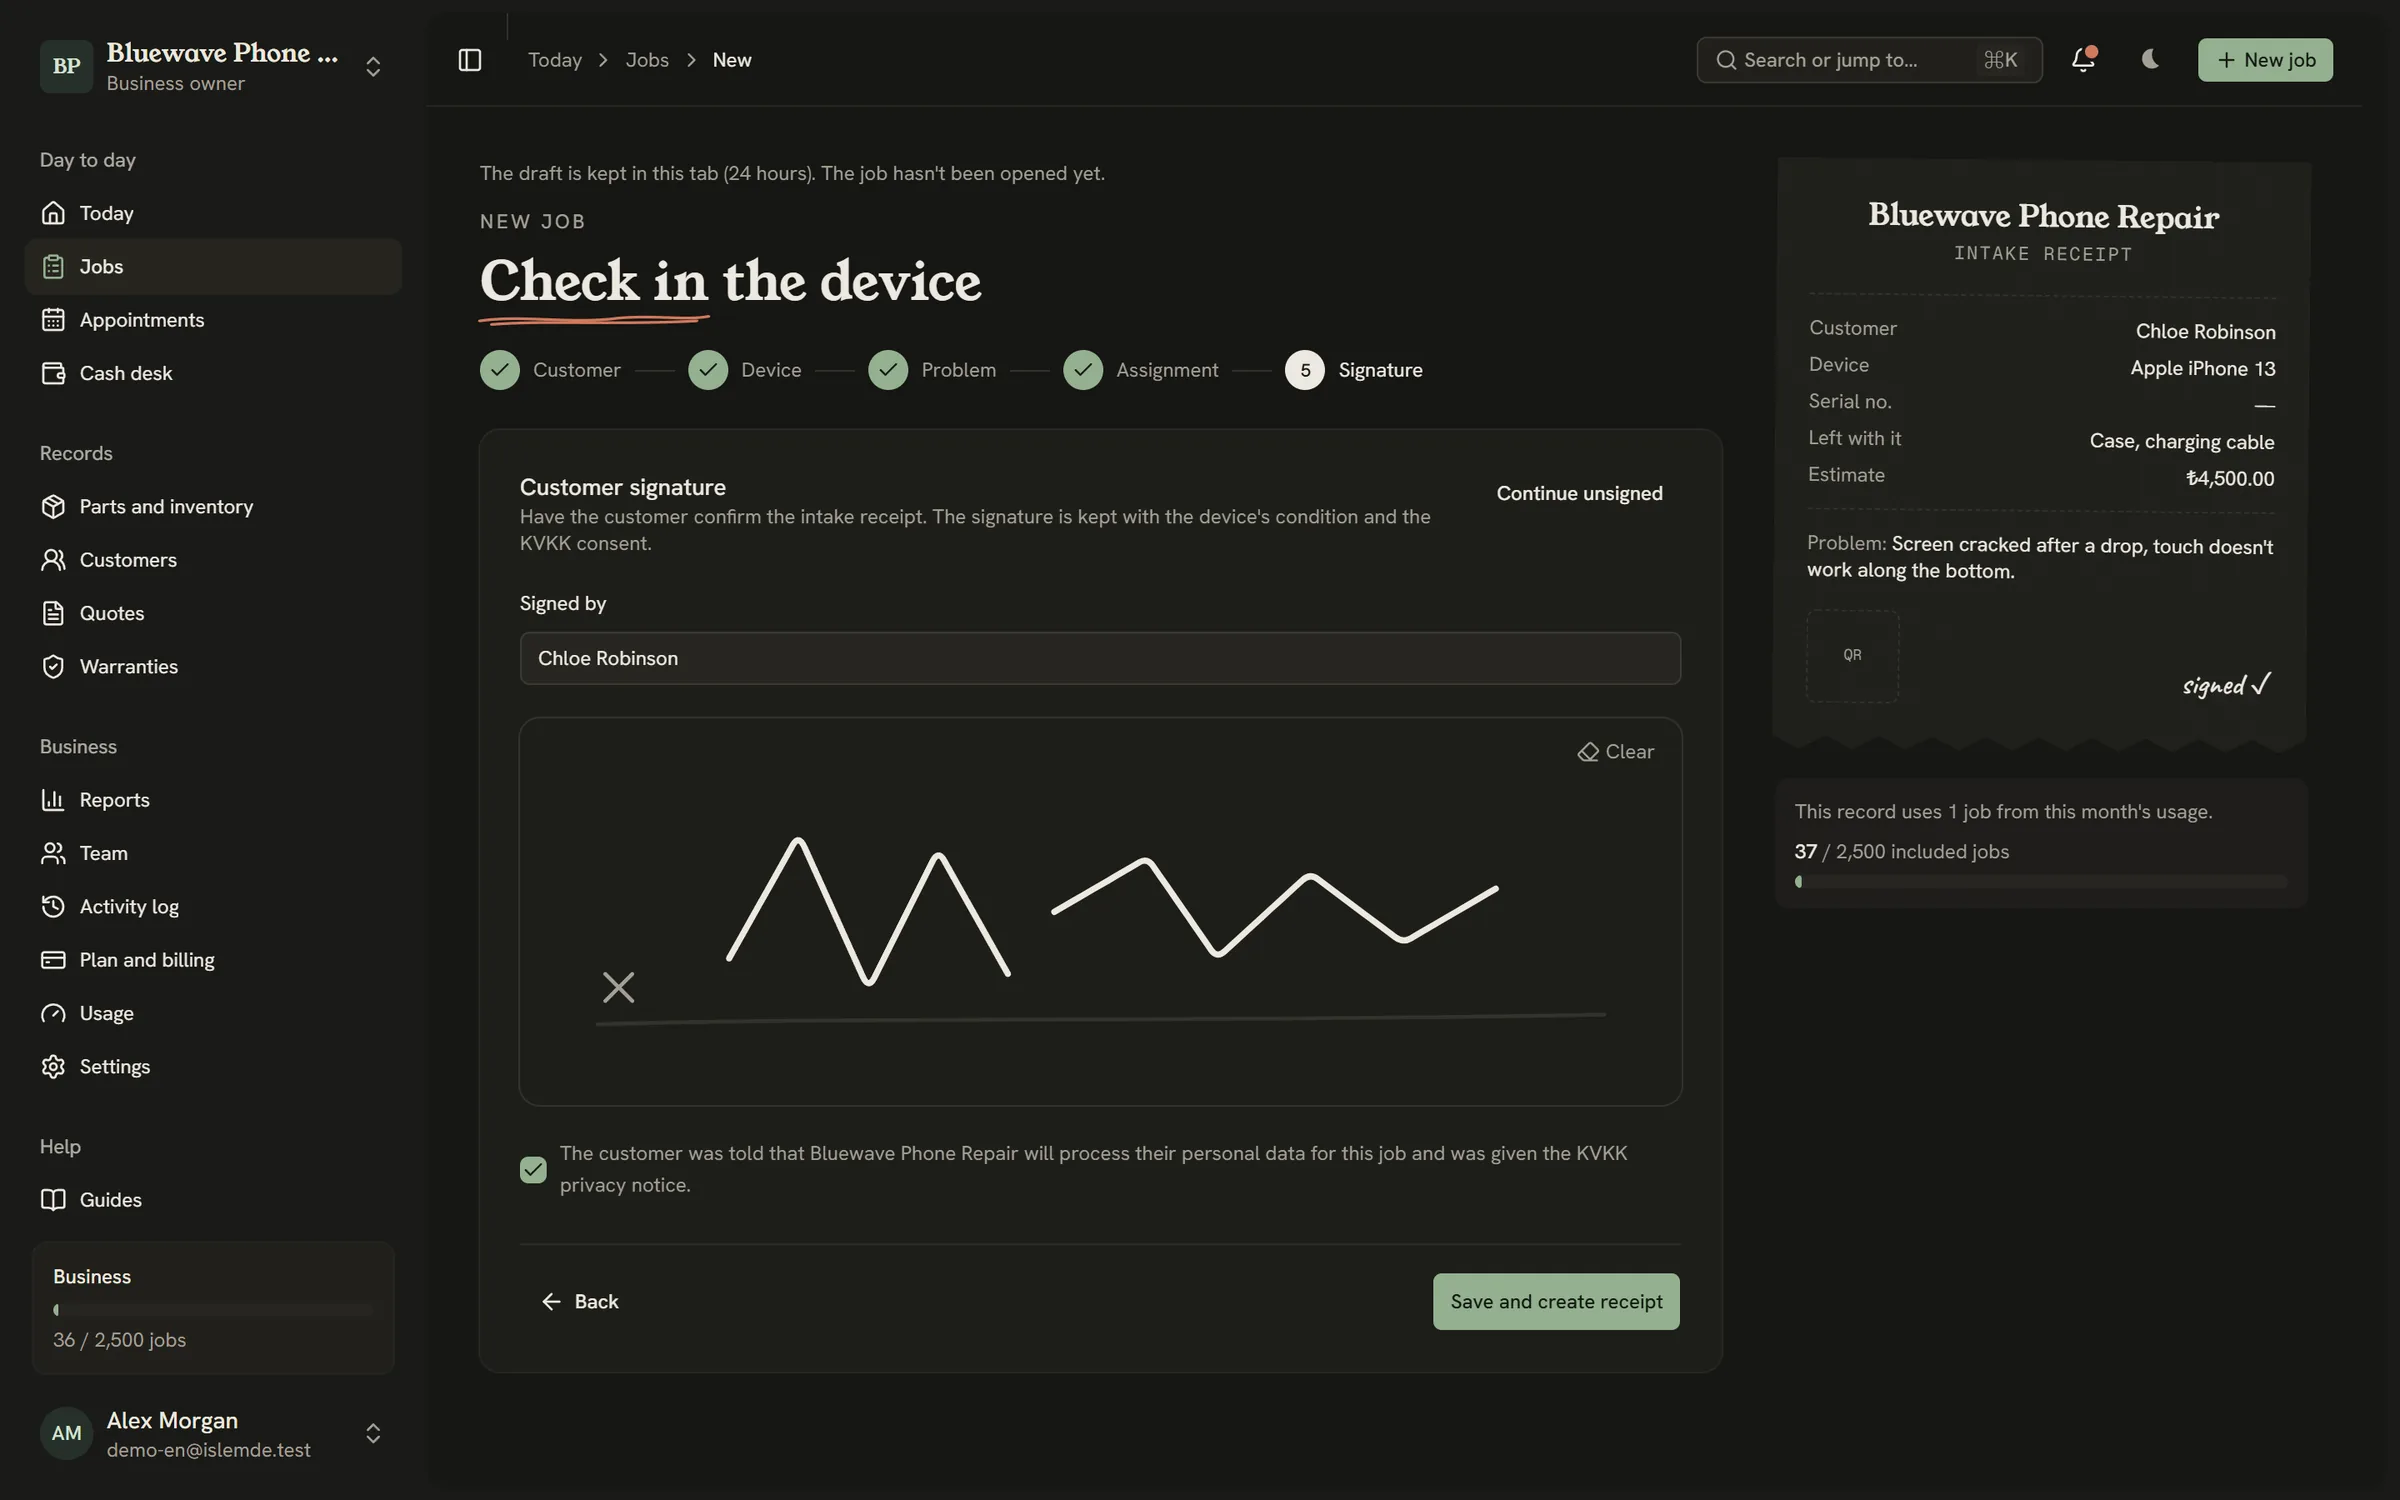Viewport: 2400px width, 1500px height.
Task: Click the Today home icon in sidebar
Action: (53, 213)
